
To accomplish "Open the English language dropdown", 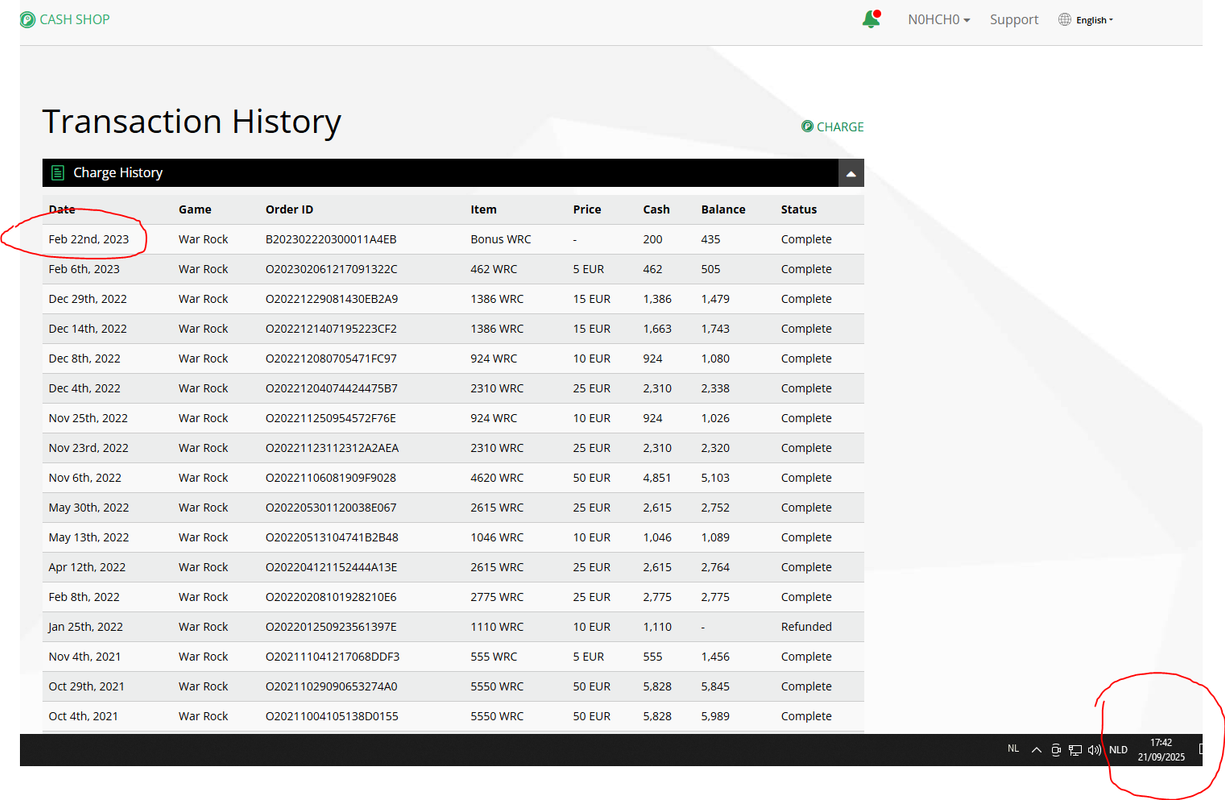I will click(1095, 20).
